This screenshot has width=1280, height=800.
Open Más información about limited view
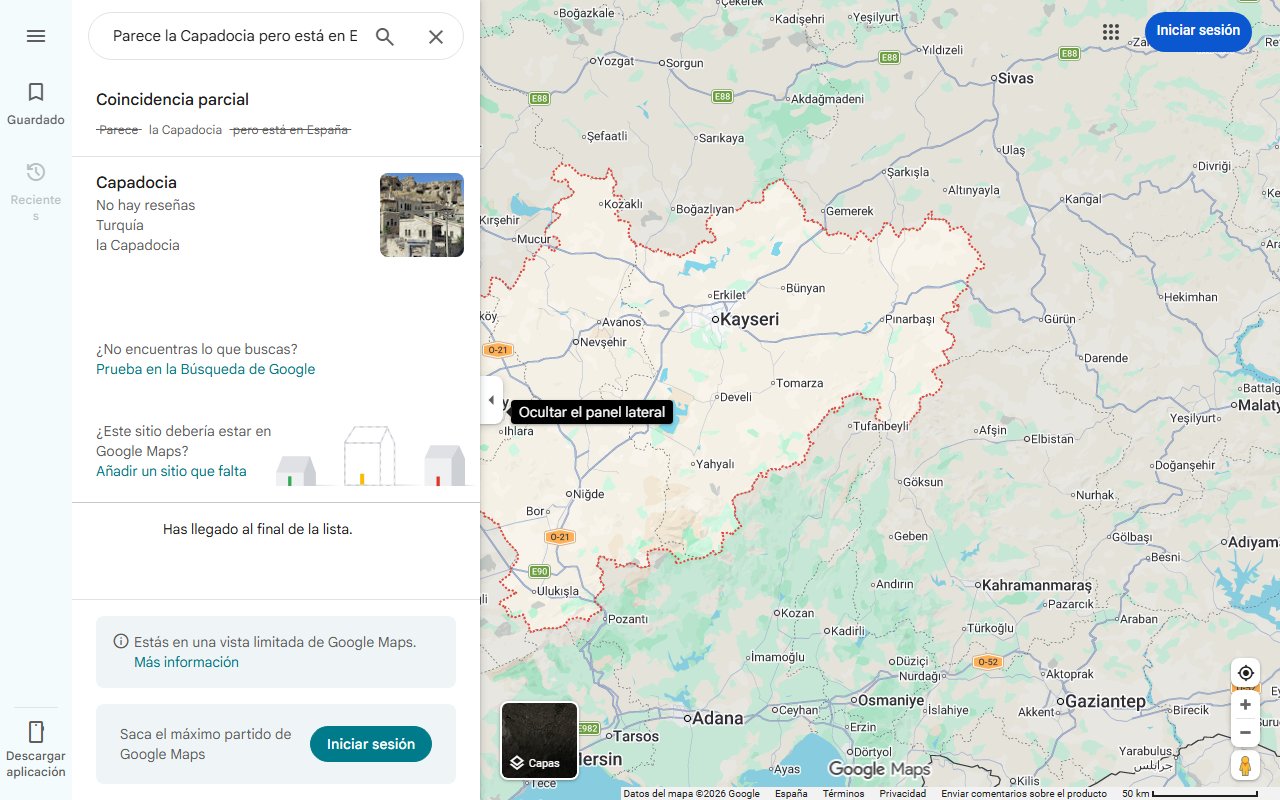pyautogui.click(x=186, y=662)
